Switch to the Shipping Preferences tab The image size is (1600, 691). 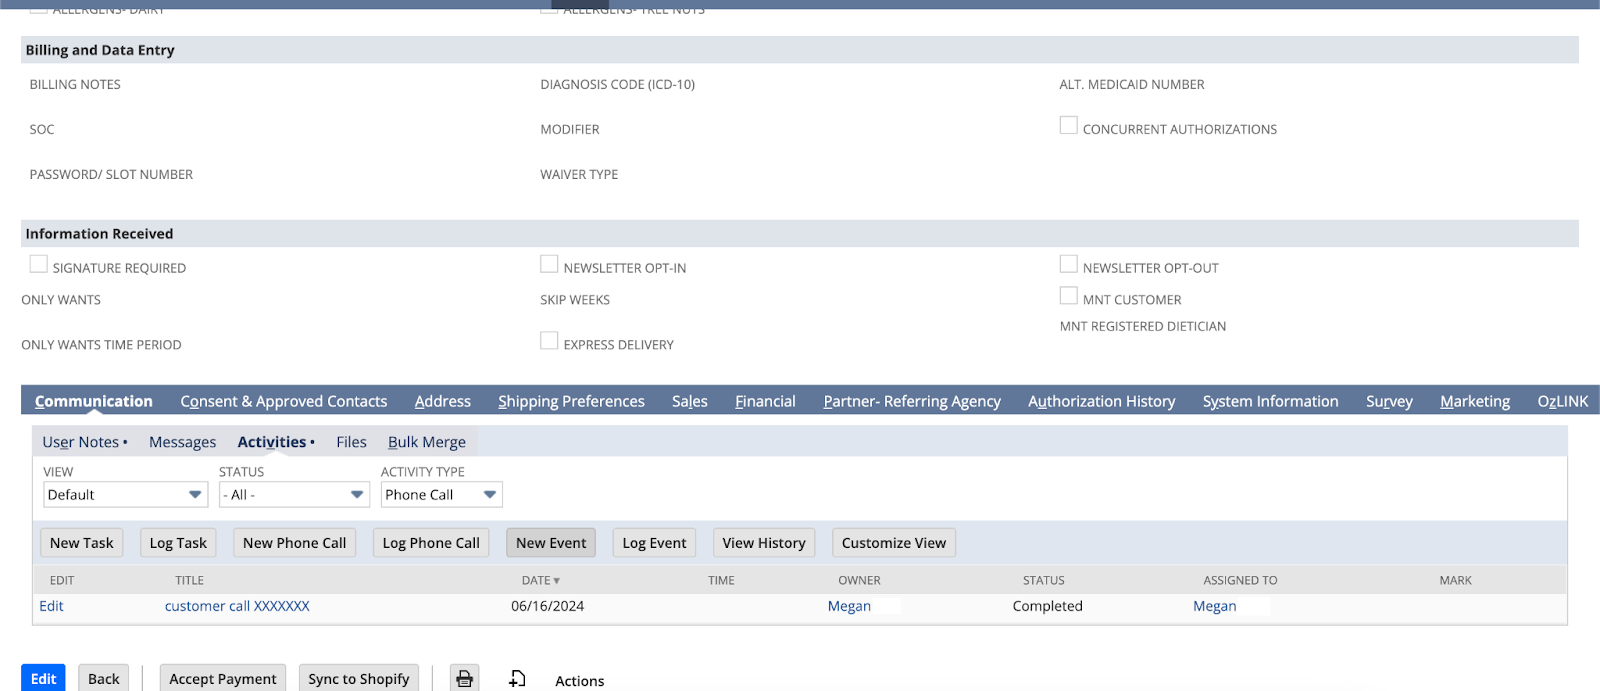coord(571,401)
